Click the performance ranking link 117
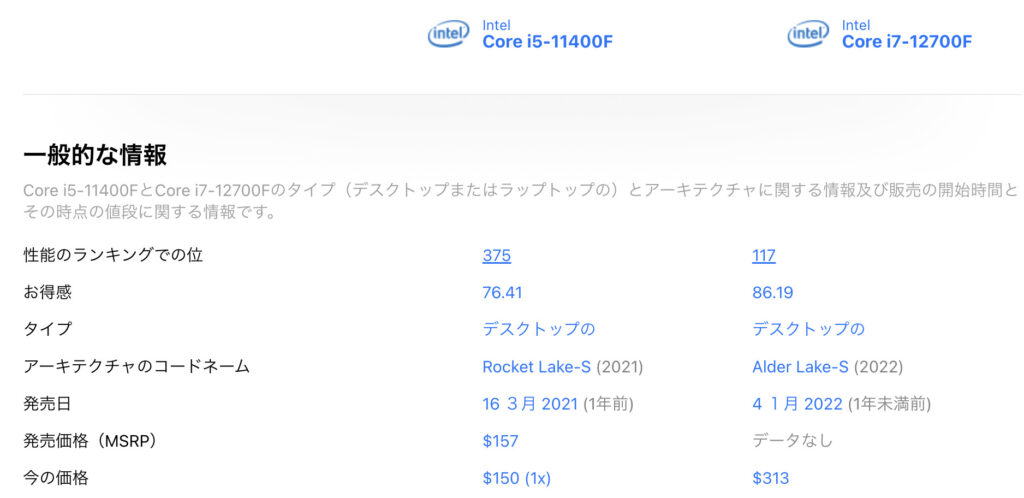1024x498 pixels. coord(763,256)
